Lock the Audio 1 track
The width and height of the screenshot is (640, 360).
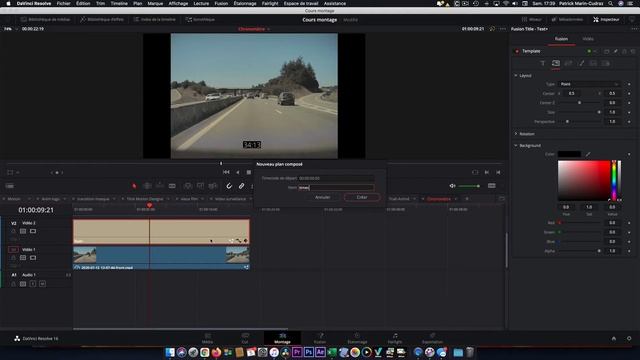(13, 284)
